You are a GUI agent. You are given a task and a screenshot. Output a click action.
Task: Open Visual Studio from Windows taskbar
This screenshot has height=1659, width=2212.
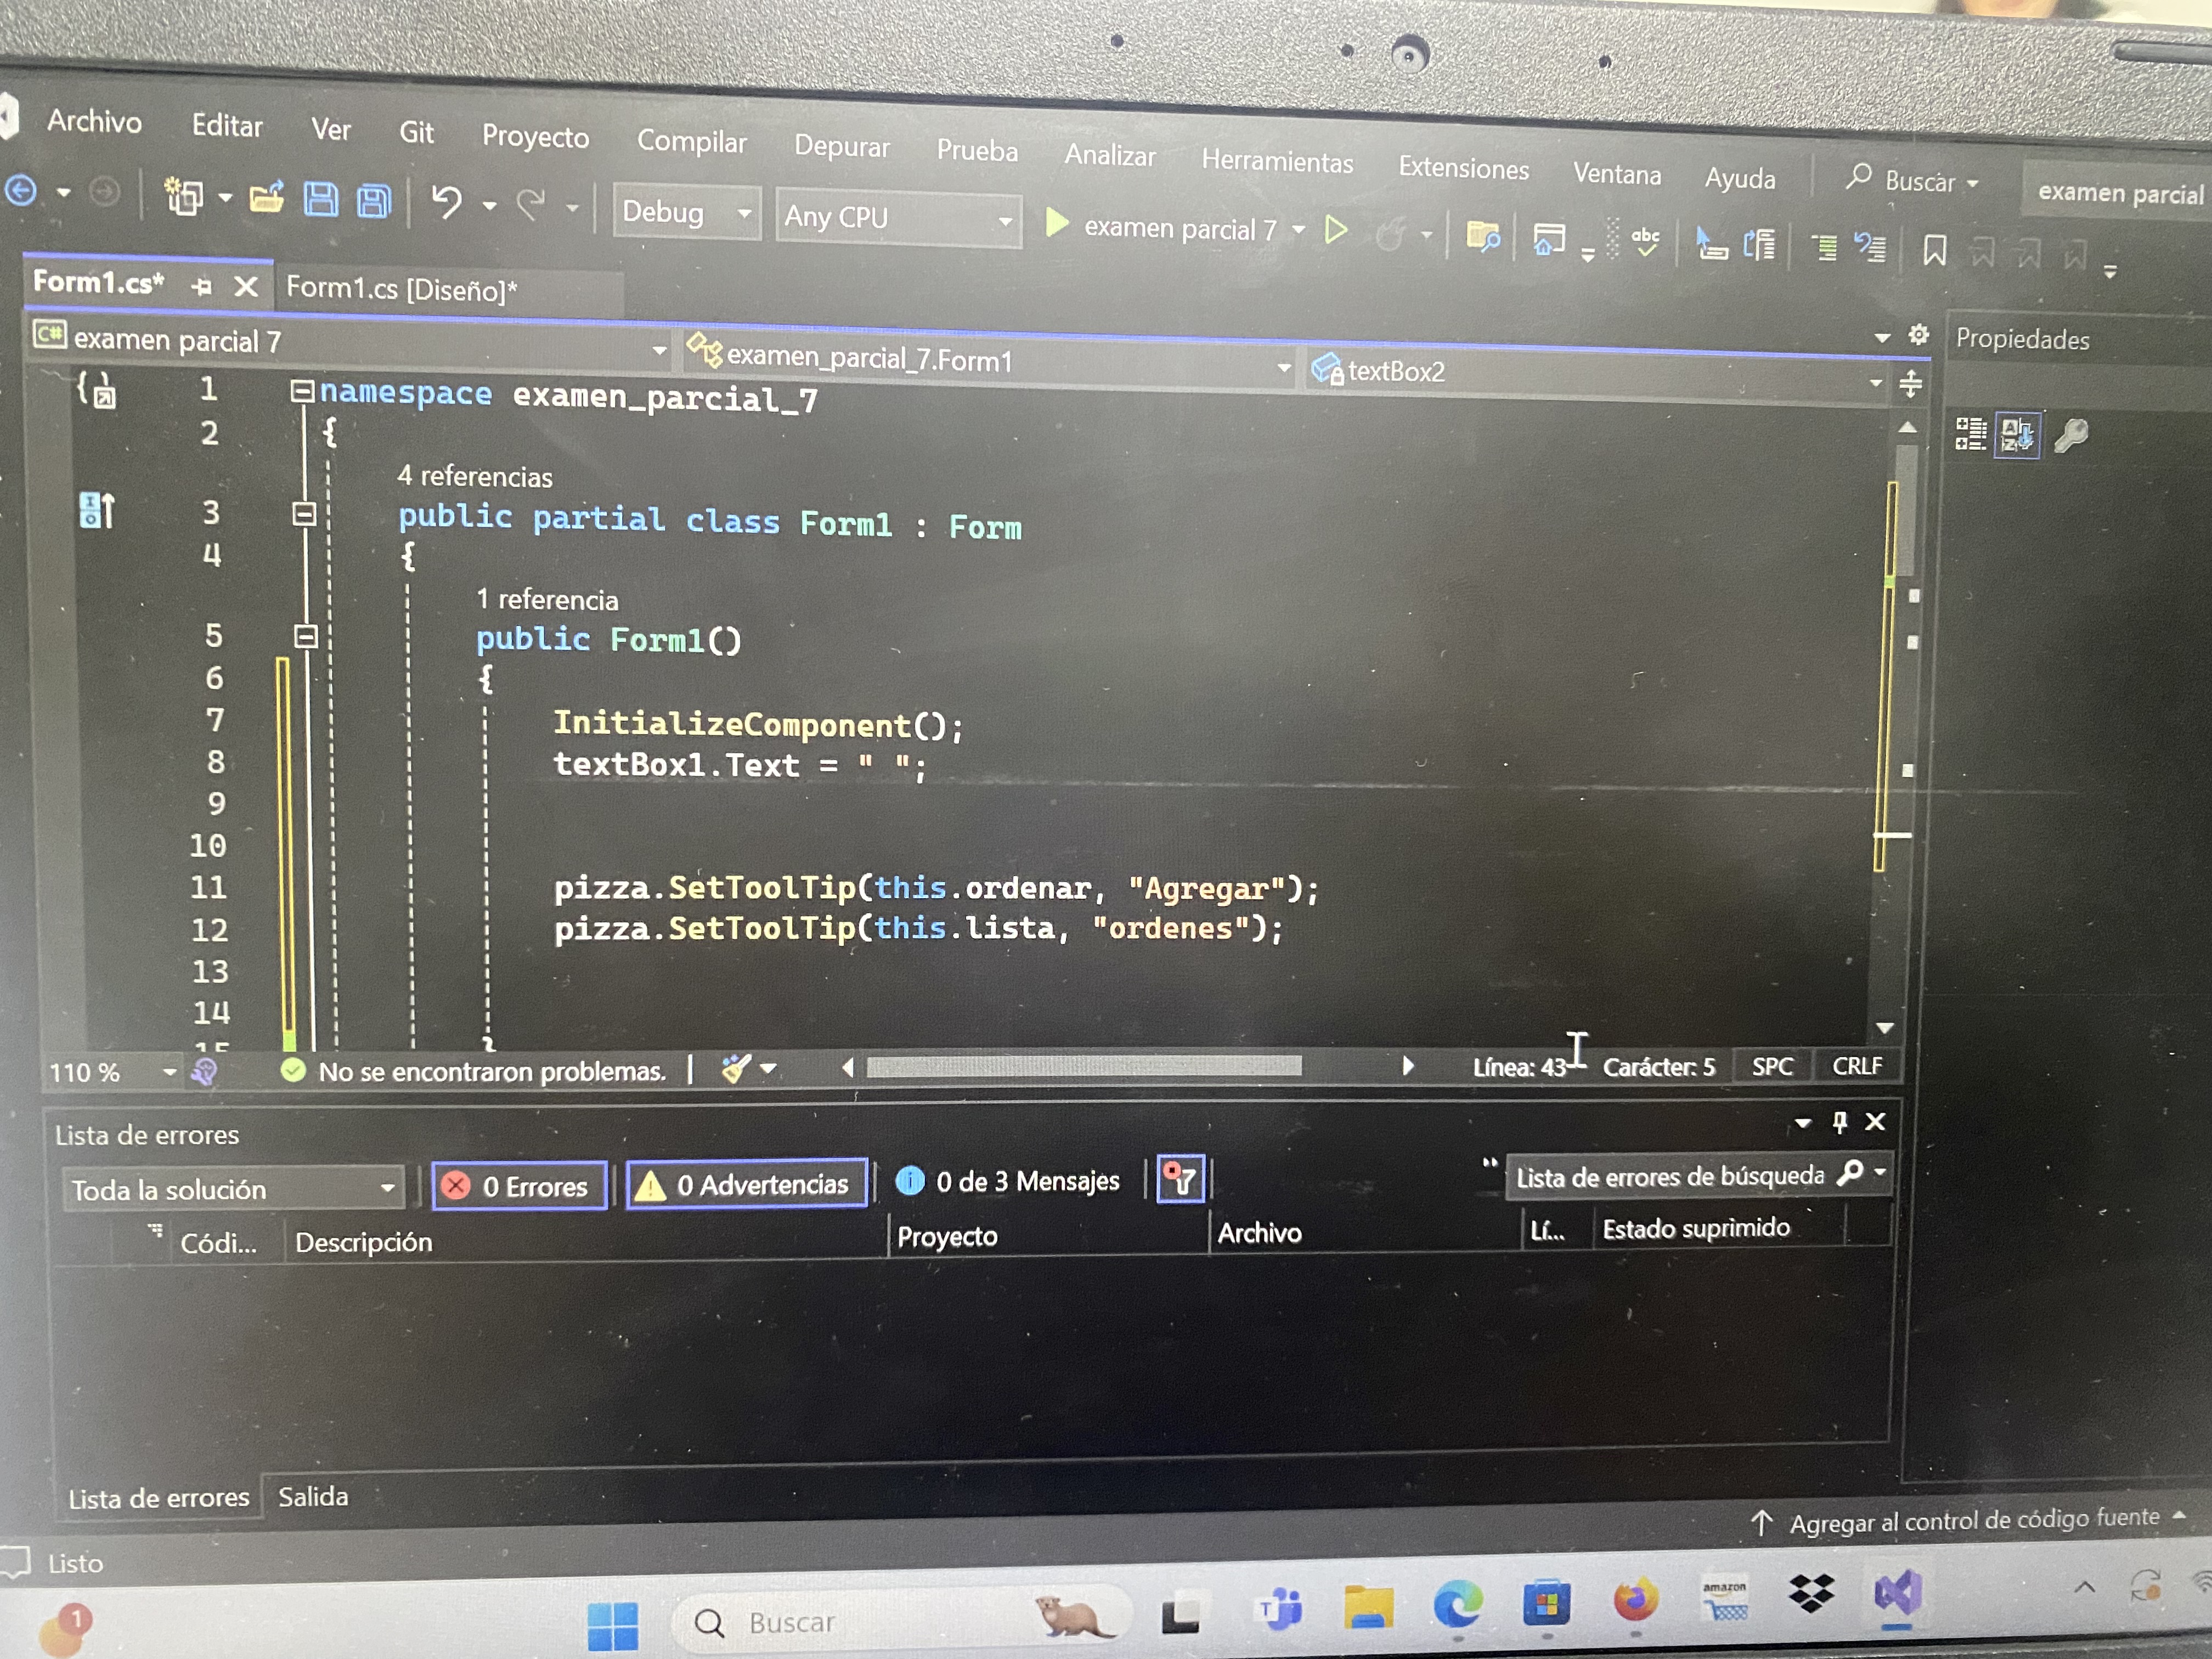pos(1897,1593)
